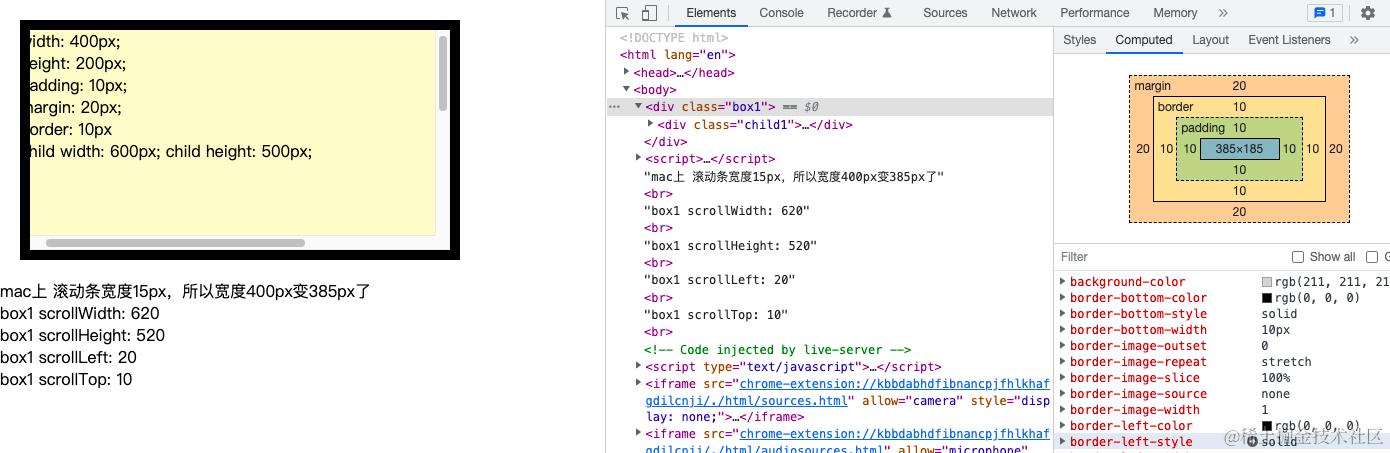Open the Performance tab
The image size is (1390, 453).
pos(1095,13)
